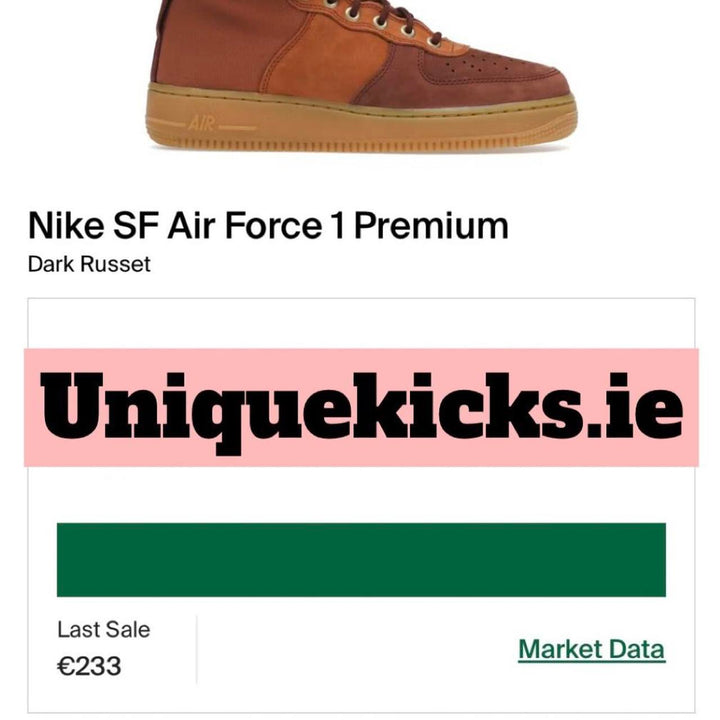Tap the suede toe cap front edge
This screenshot has width=720, height=720.
point(558,85)
